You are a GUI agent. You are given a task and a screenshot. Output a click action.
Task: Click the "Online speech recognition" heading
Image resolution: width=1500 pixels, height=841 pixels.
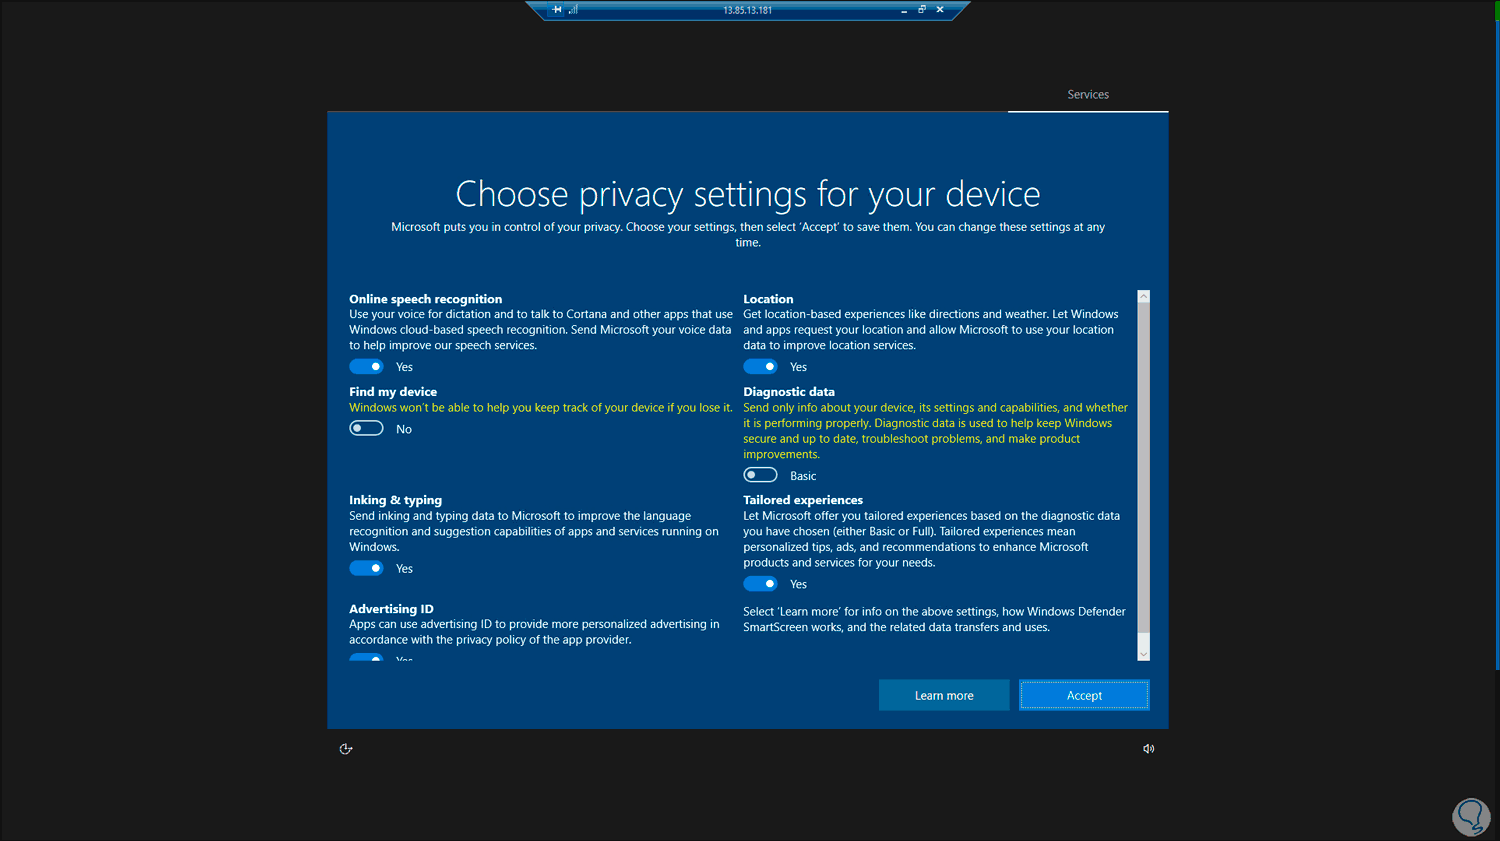[x=426, y=299]
